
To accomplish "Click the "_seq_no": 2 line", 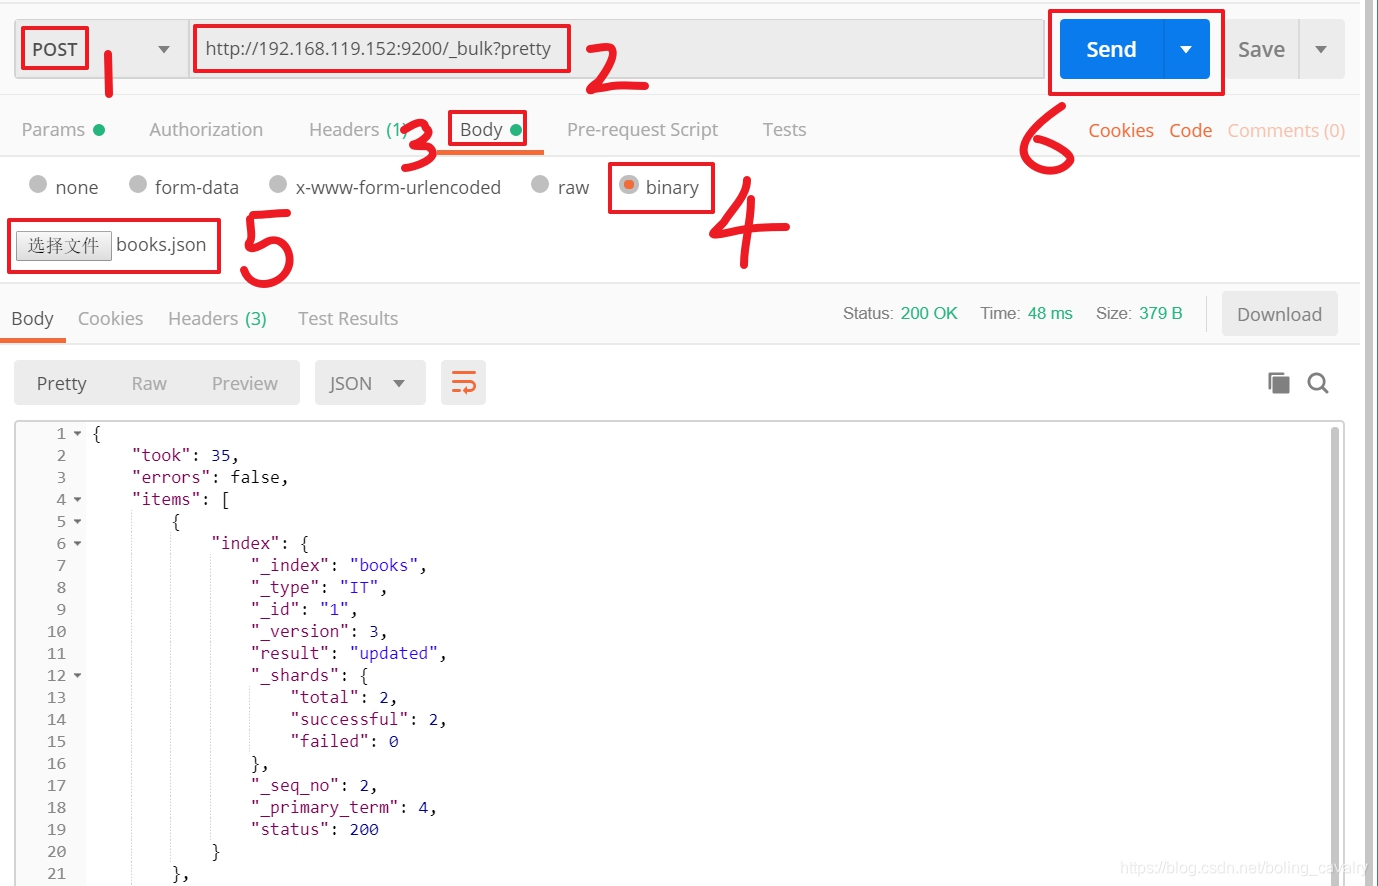I will point(314,786).
